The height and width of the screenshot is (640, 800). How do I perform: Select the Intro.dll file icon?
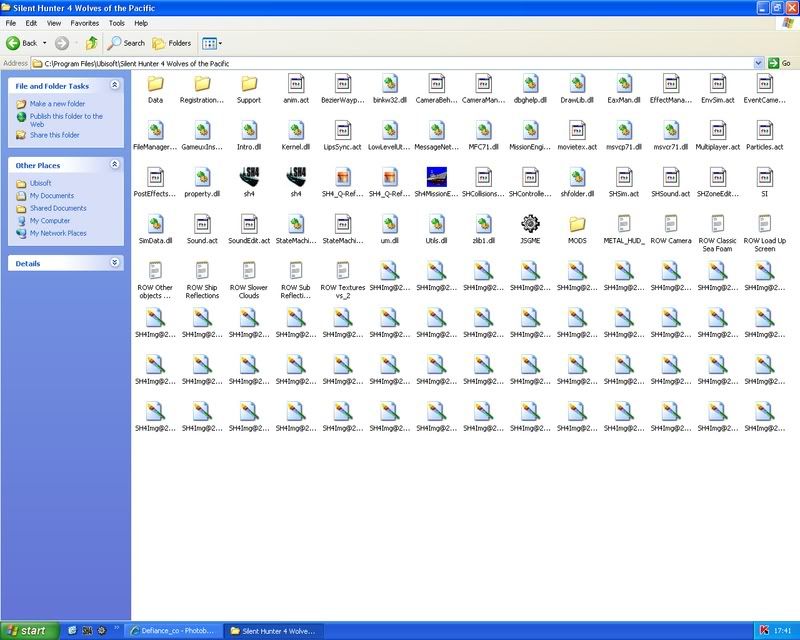click(249, 131)
